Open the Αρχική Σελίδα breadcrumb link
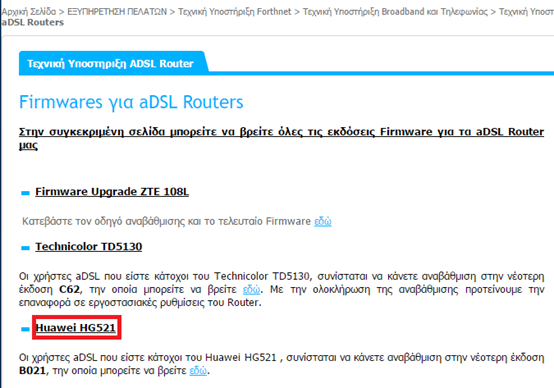The height and width of the screenshot is (388, 554). tap(29, 12)
